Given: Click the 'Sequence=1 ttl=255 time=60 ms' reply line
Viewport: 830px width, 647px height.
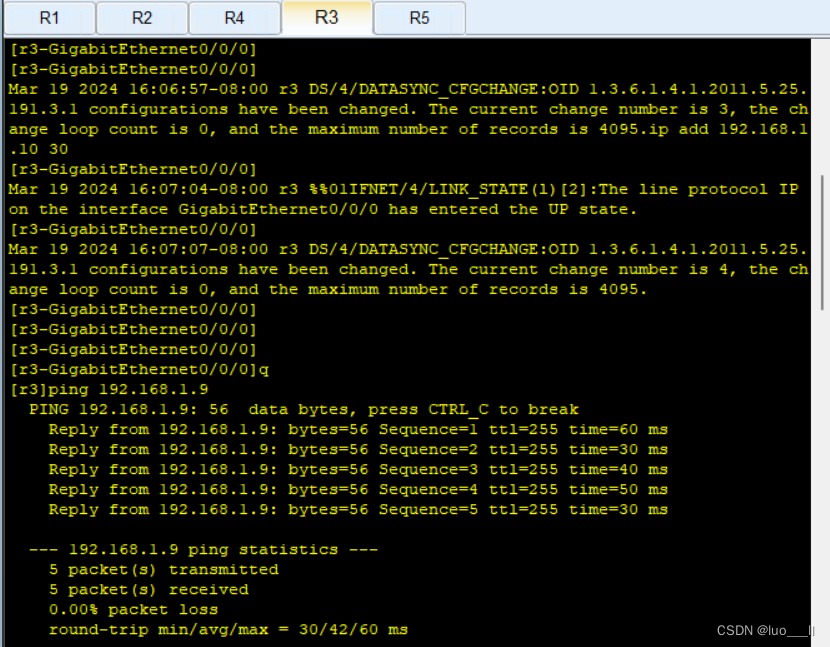Looking at the screenshot, I should click(358, 429).
